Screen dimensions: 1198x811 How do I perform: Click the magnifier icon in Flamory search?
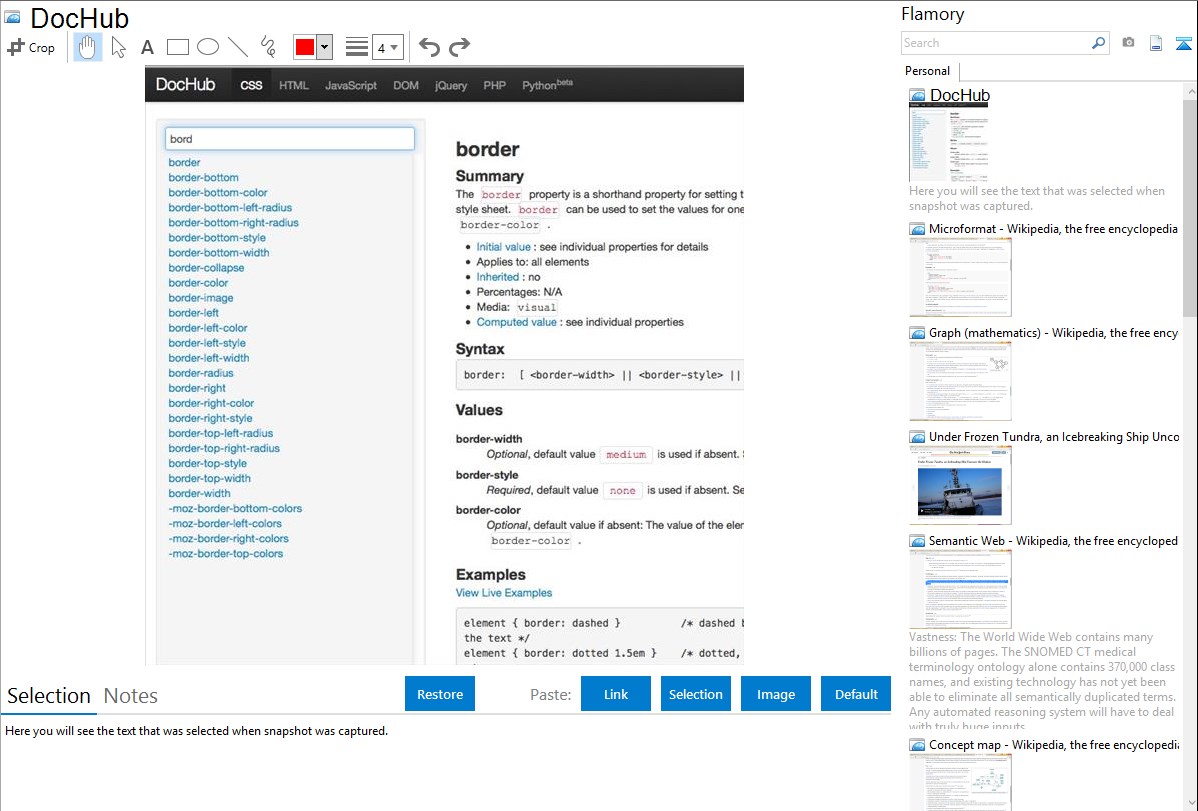[1098, 43]
